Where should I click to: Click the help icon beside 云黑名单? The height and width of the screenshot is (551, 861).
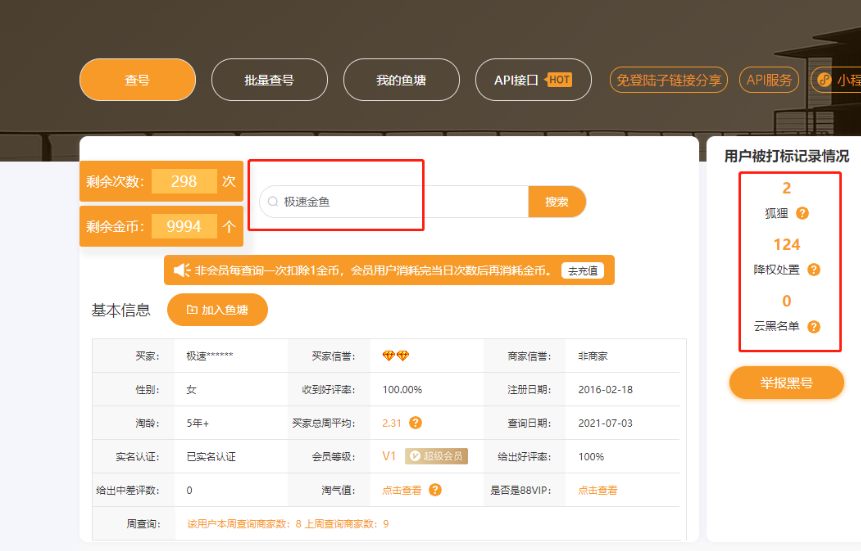coord(813,327)
